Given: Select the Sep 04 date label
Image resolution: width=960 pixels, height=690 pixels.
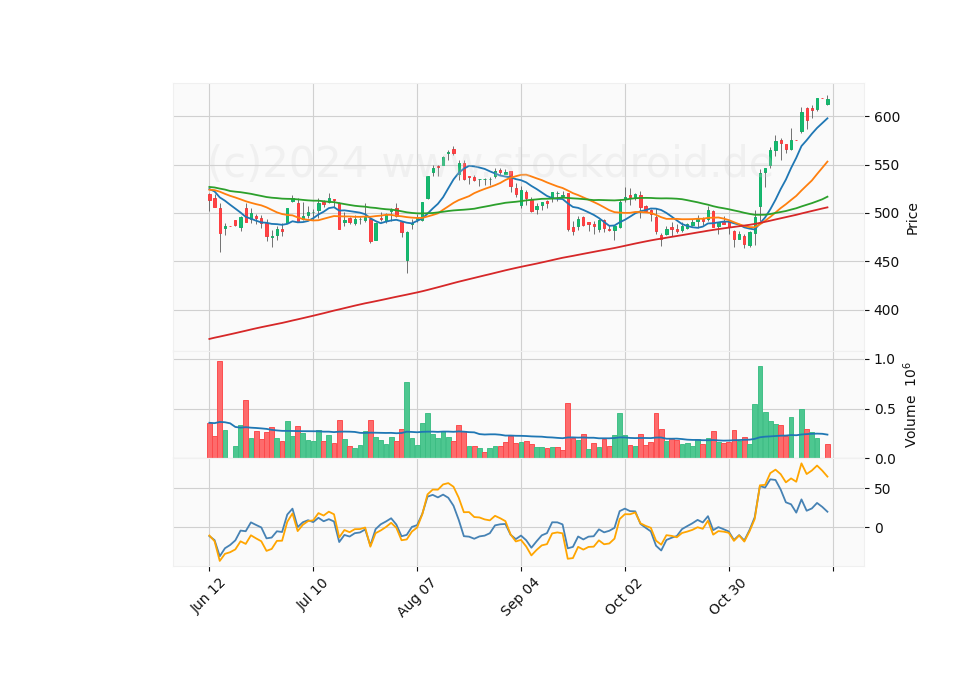Looking at the screenshot, I should tap(520, 597).
